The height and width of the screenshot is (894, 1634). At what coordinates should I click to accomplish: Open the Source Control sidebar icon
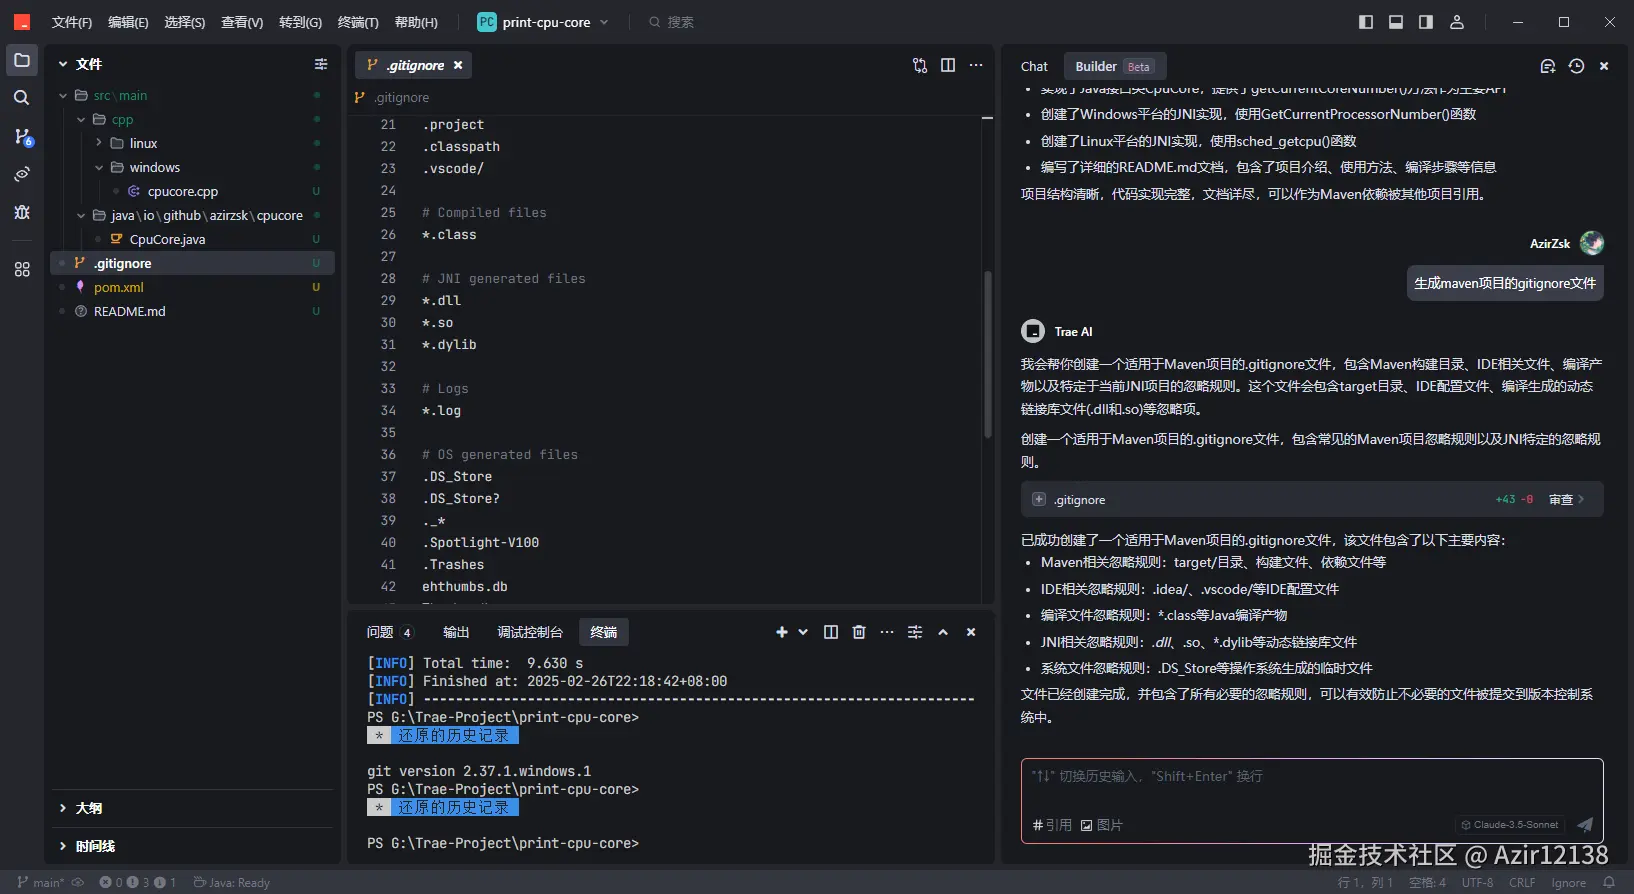click(x=22, y=136)
